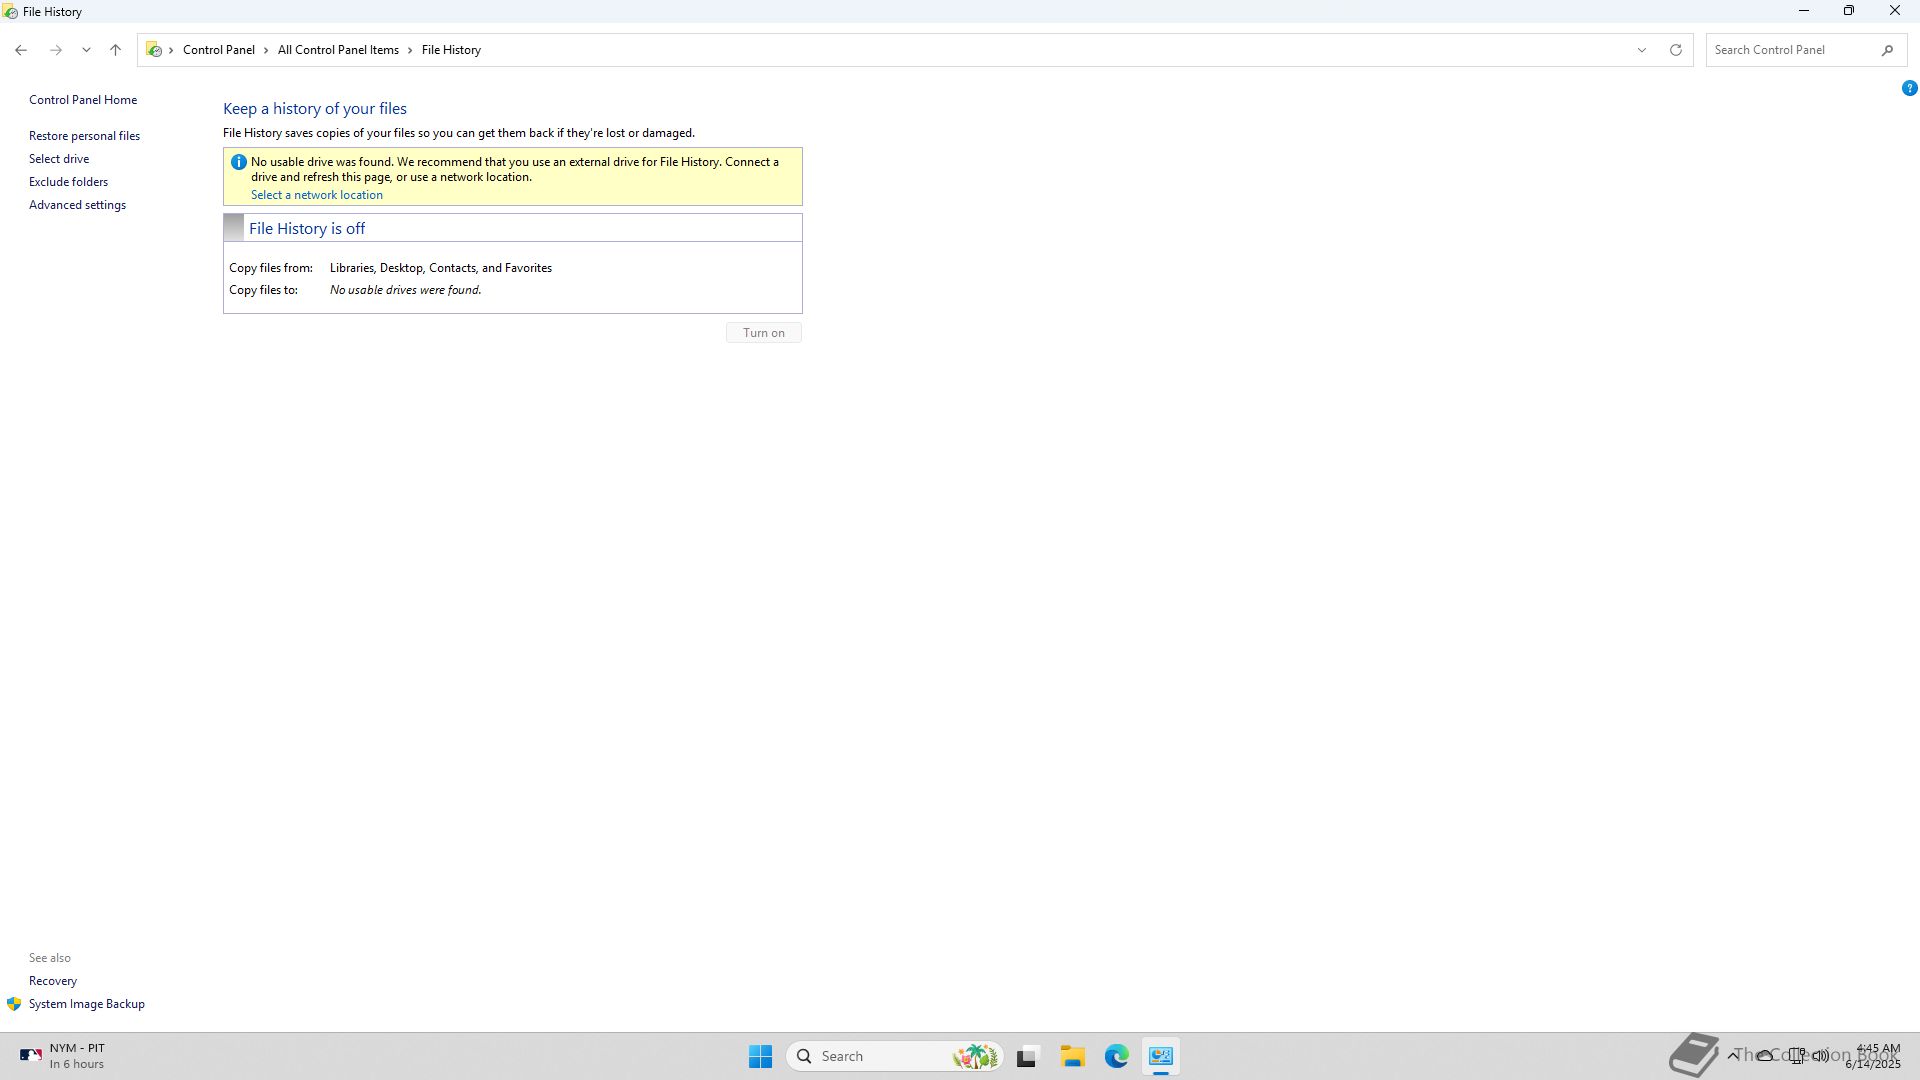This screenshot has width=1920, height=1080.
Task: Click Control Panel breadcrumb segment
Action: [x=218, y=50]
